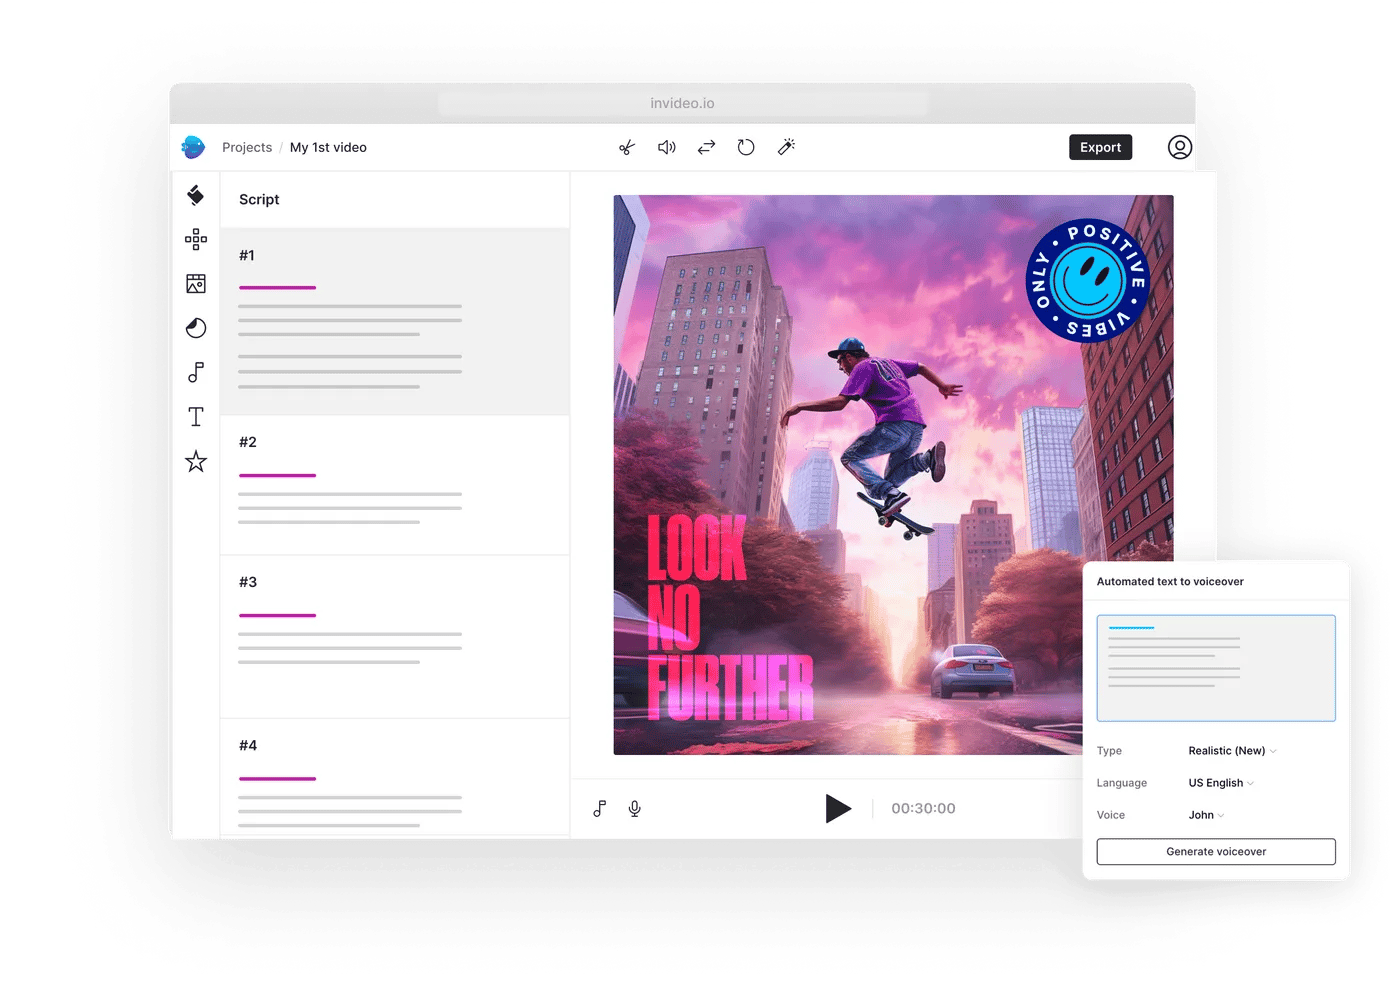This screenshot has width=1400, height=992.
Task: Select script scene #3
Action: tap(395, 636)
